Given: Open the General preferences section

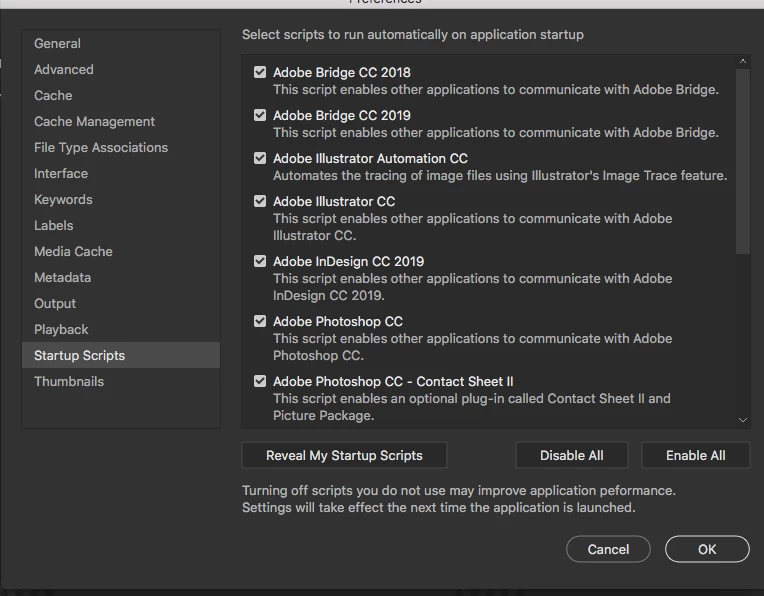Looking at the screenshot, I should [57, 43].
